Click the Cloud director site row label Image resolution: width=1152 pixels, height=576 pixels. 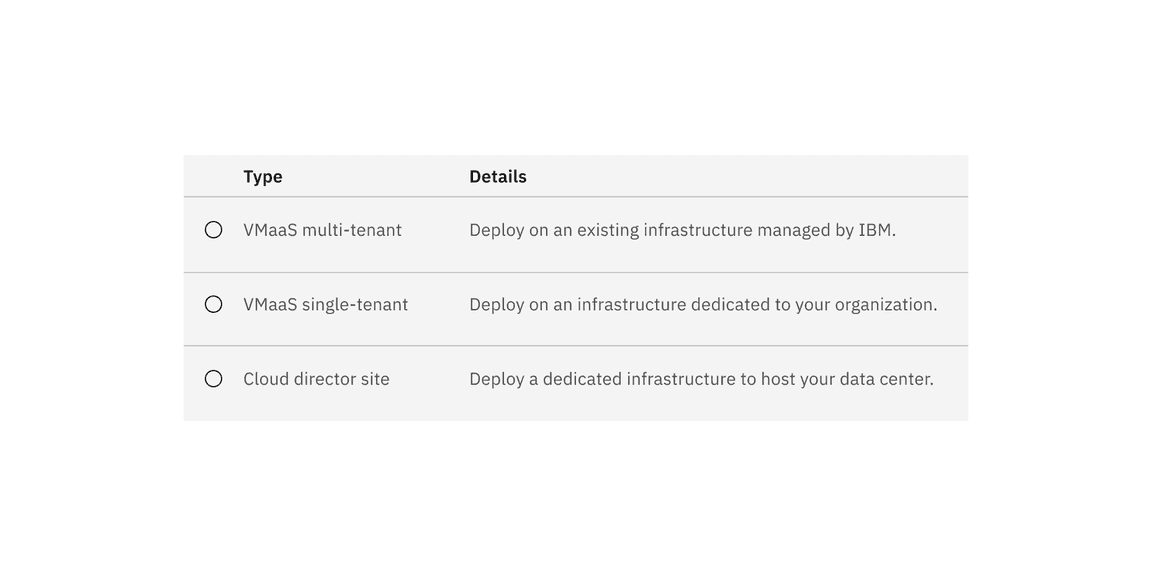click(316, 378)
